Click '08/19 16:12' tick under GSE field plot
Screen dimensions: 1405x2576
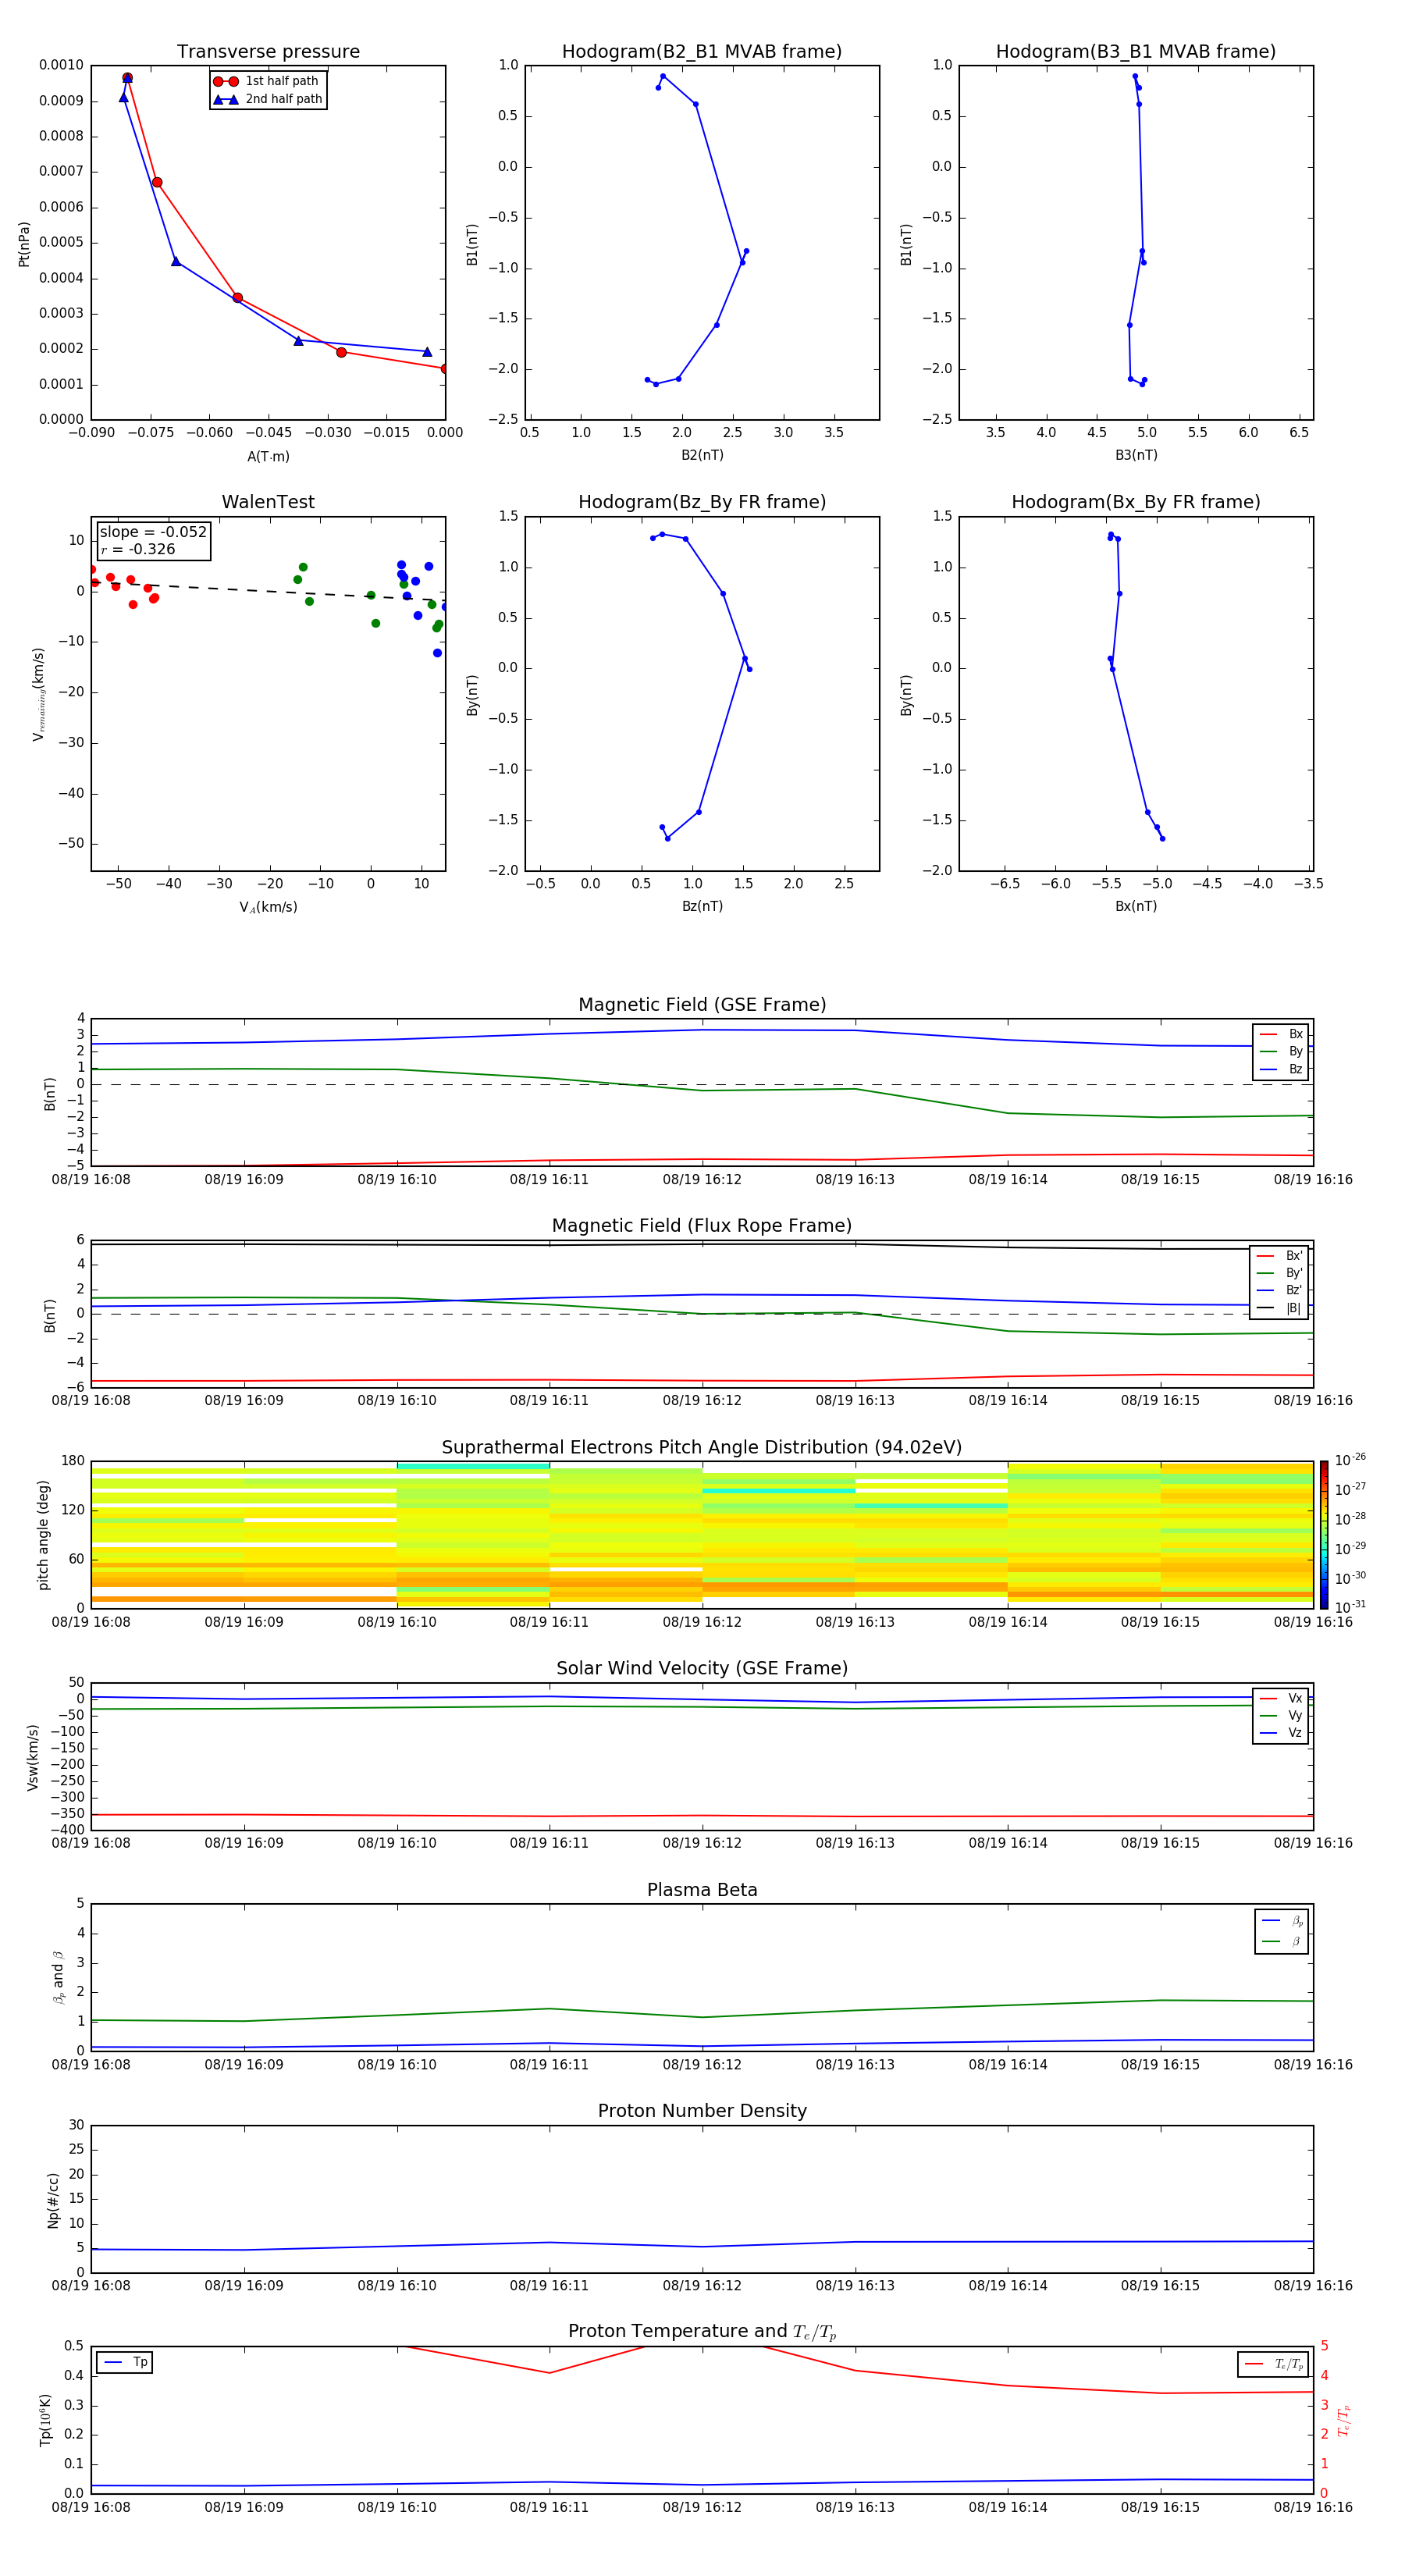(702, 1180)
